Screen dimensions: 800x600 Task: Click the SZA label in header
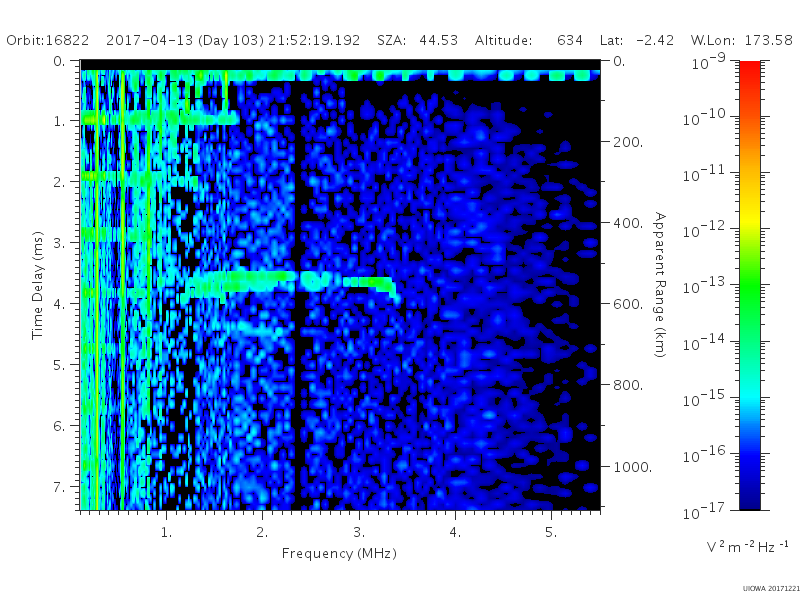tap(391, 40)
